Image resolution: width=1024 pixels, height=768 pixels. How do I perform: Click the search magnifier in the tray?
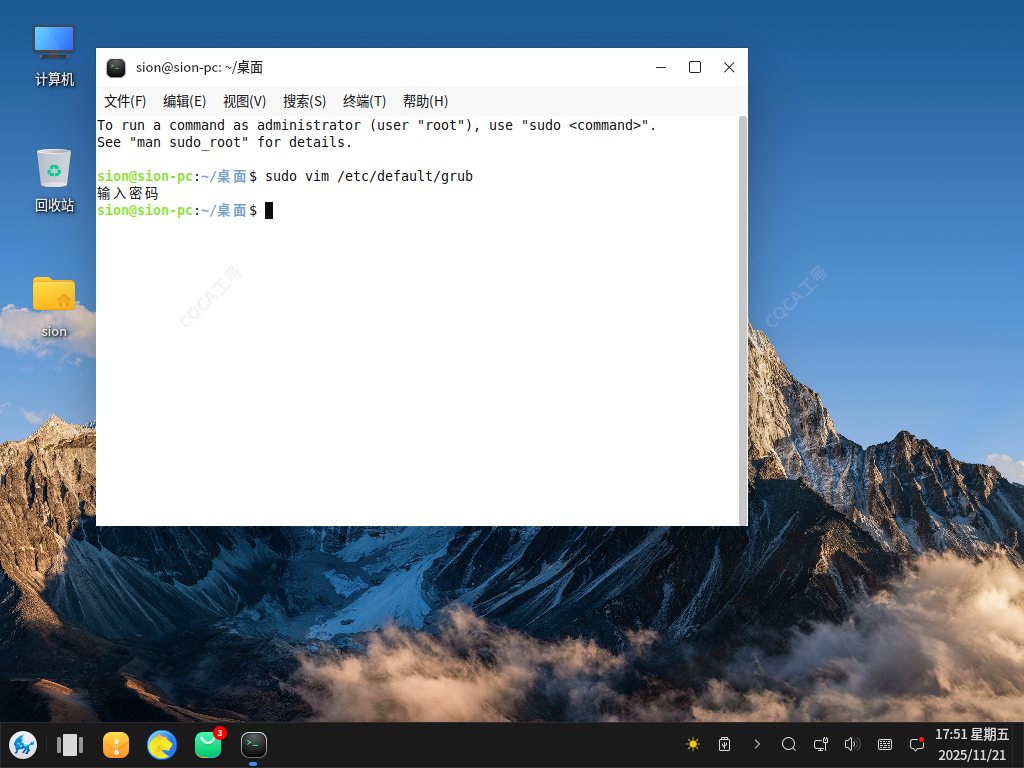(789, 744)
